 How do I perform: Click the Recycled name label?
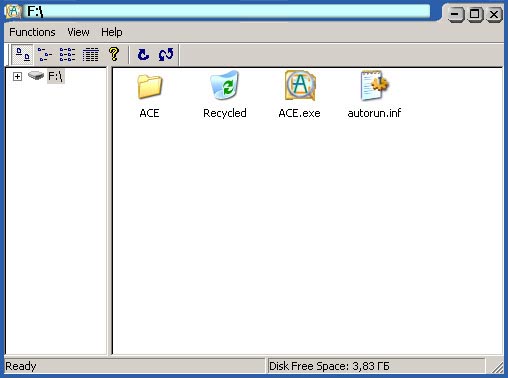[225, 113]
